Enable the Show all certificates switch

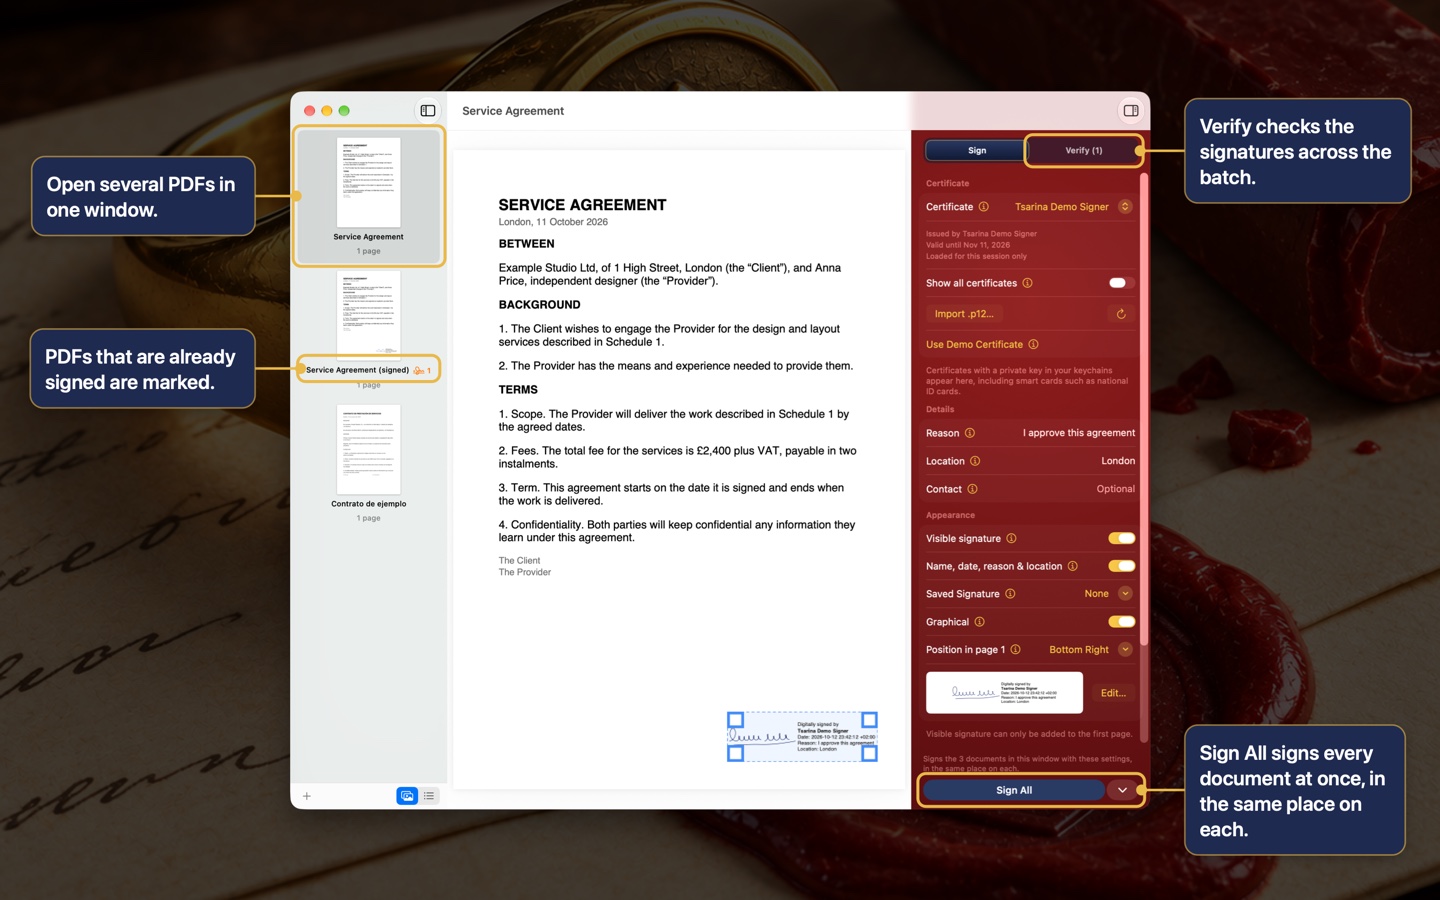(1122, 283)
